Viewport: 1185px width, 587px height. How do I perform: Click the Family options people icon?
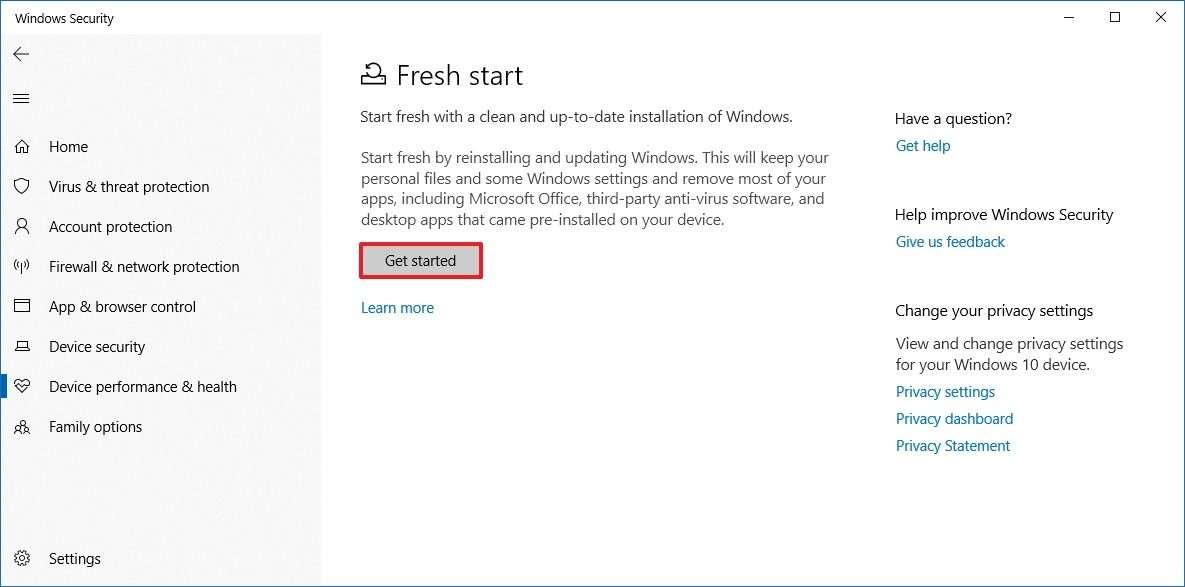coord(21,427)
